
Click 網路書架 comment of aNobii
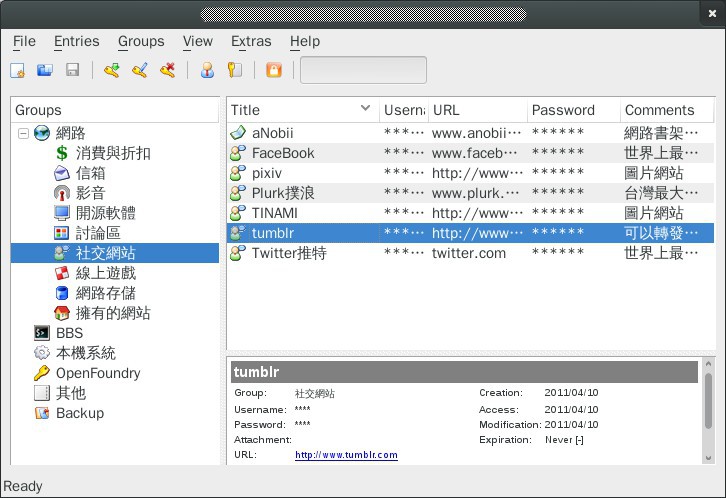click(x=661, y=133)
